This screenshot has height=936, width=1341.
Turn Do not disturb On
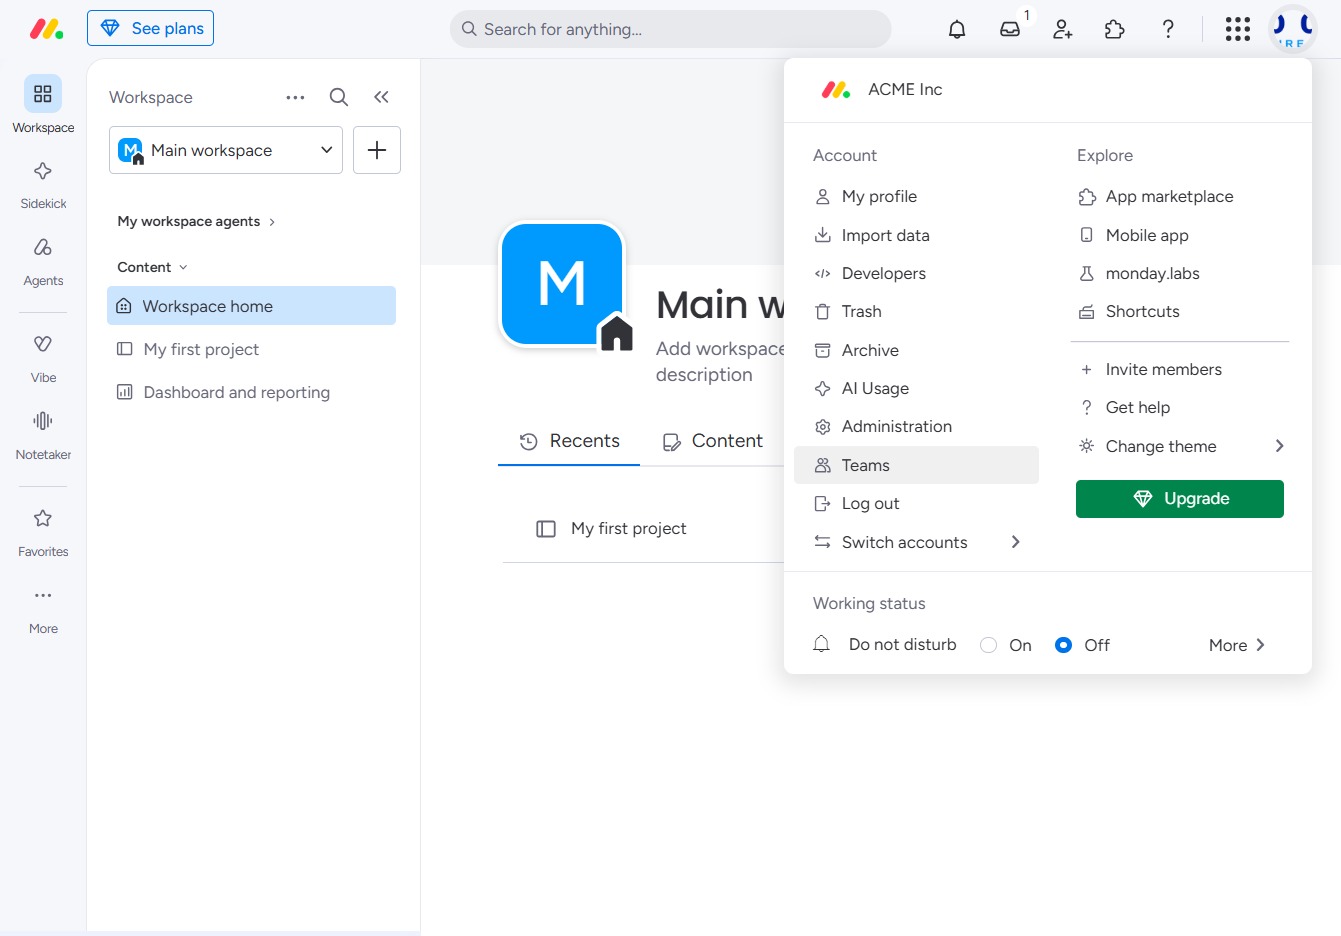click(989, 645)
